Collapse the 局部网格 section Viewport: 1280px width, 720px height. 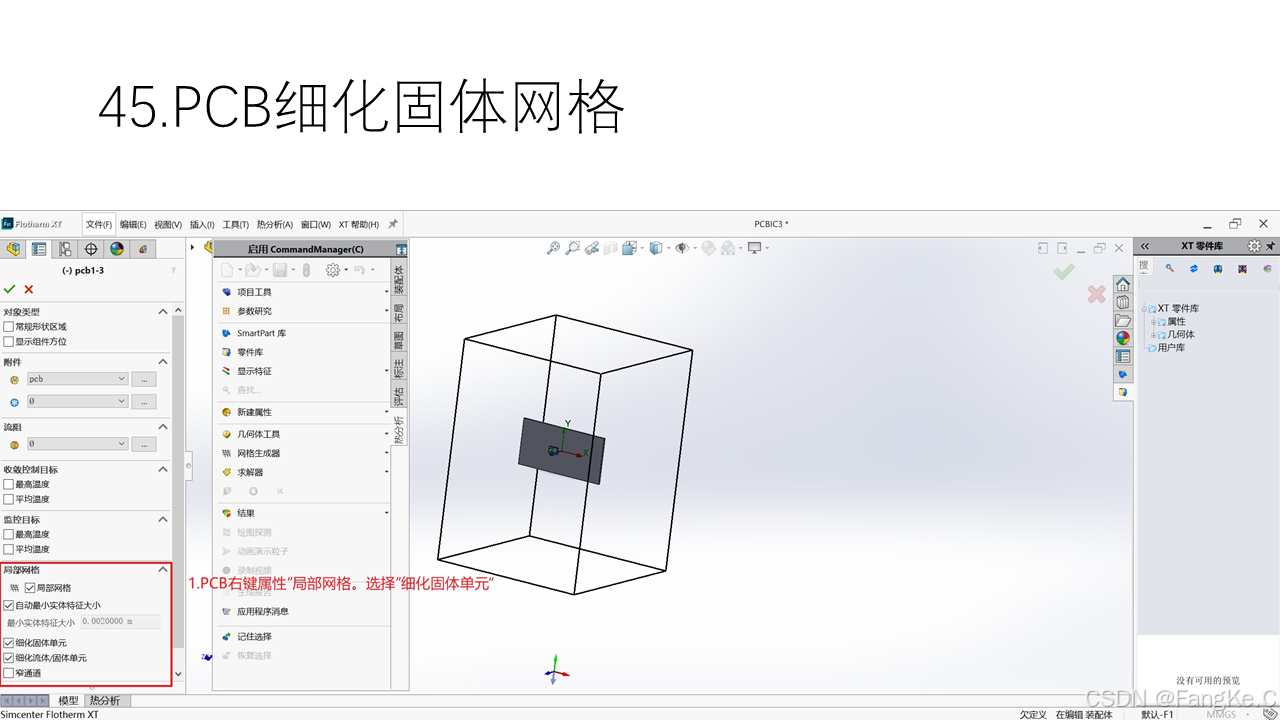[164, 569]
